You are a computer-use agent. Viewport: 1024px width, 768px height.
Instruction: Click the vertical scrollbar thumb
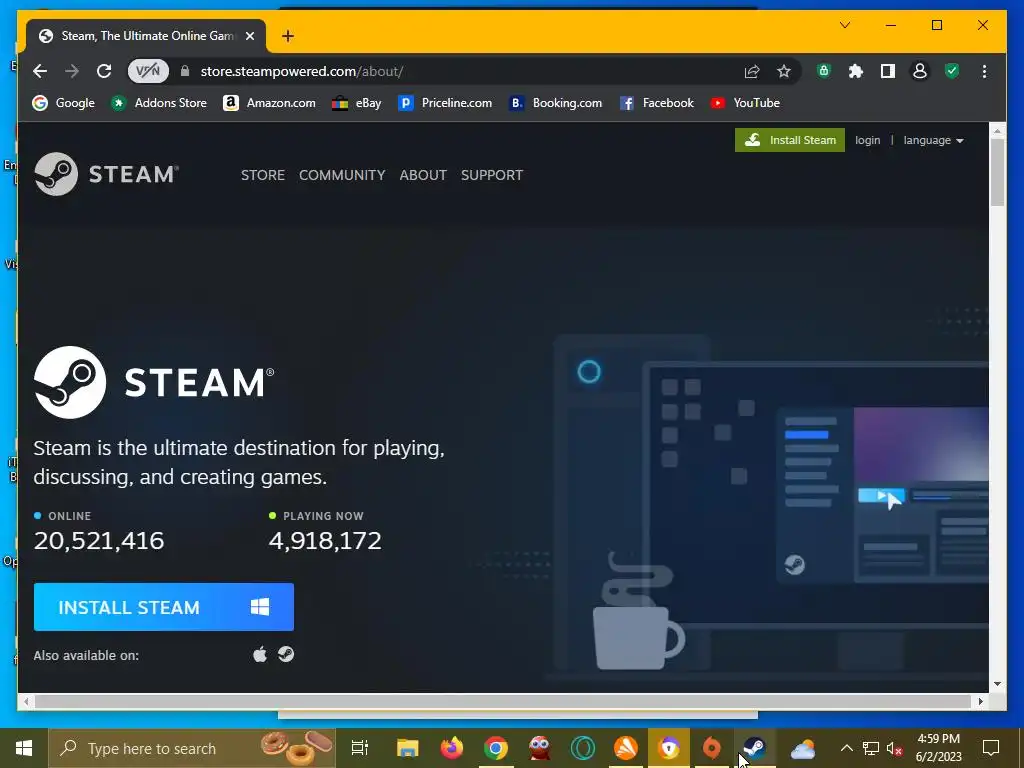tap(997, 172)
